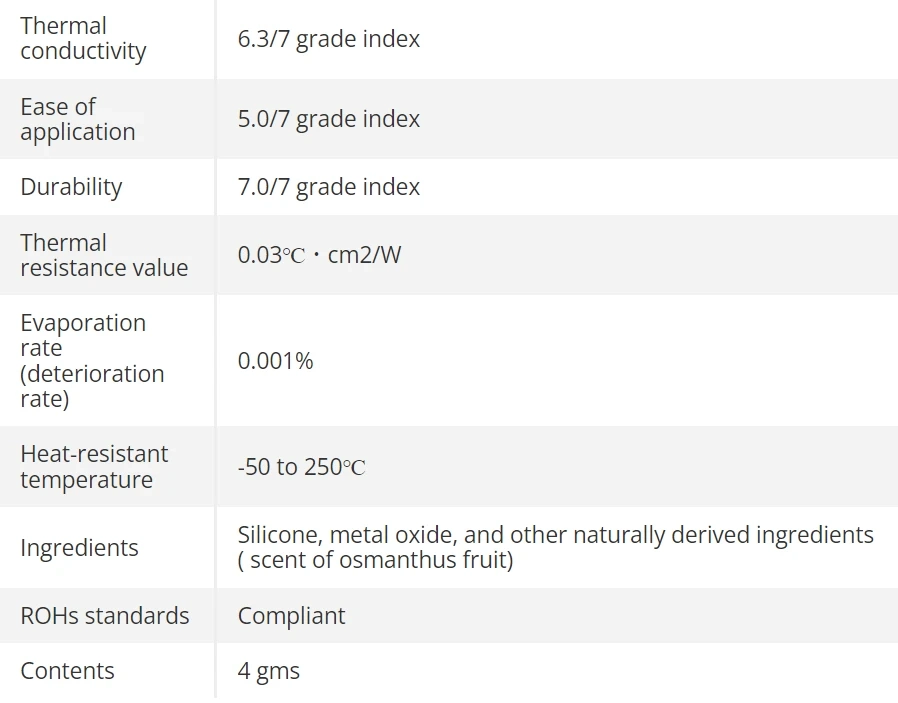Click the Ease of application label
898x703 pixels.
pos(77,119)
